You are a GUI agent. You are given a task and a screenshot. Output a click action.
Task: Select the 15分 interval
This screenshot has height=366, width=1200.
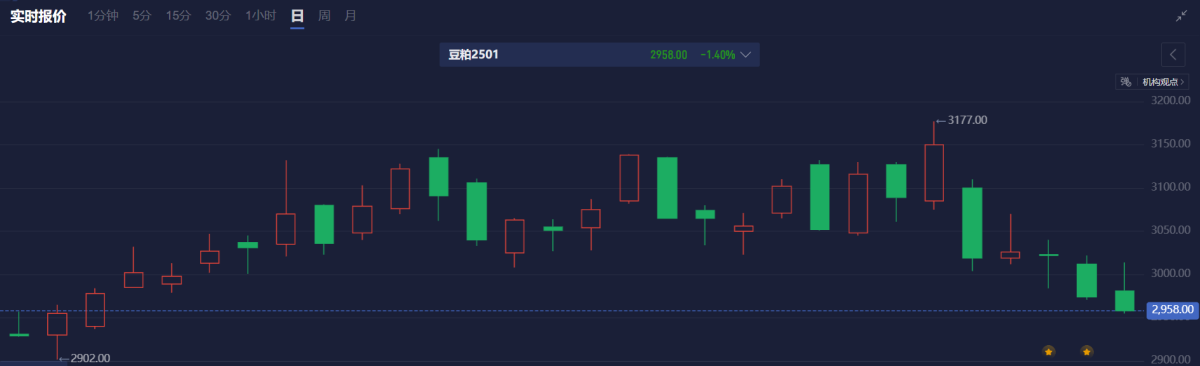coord(179,16)
